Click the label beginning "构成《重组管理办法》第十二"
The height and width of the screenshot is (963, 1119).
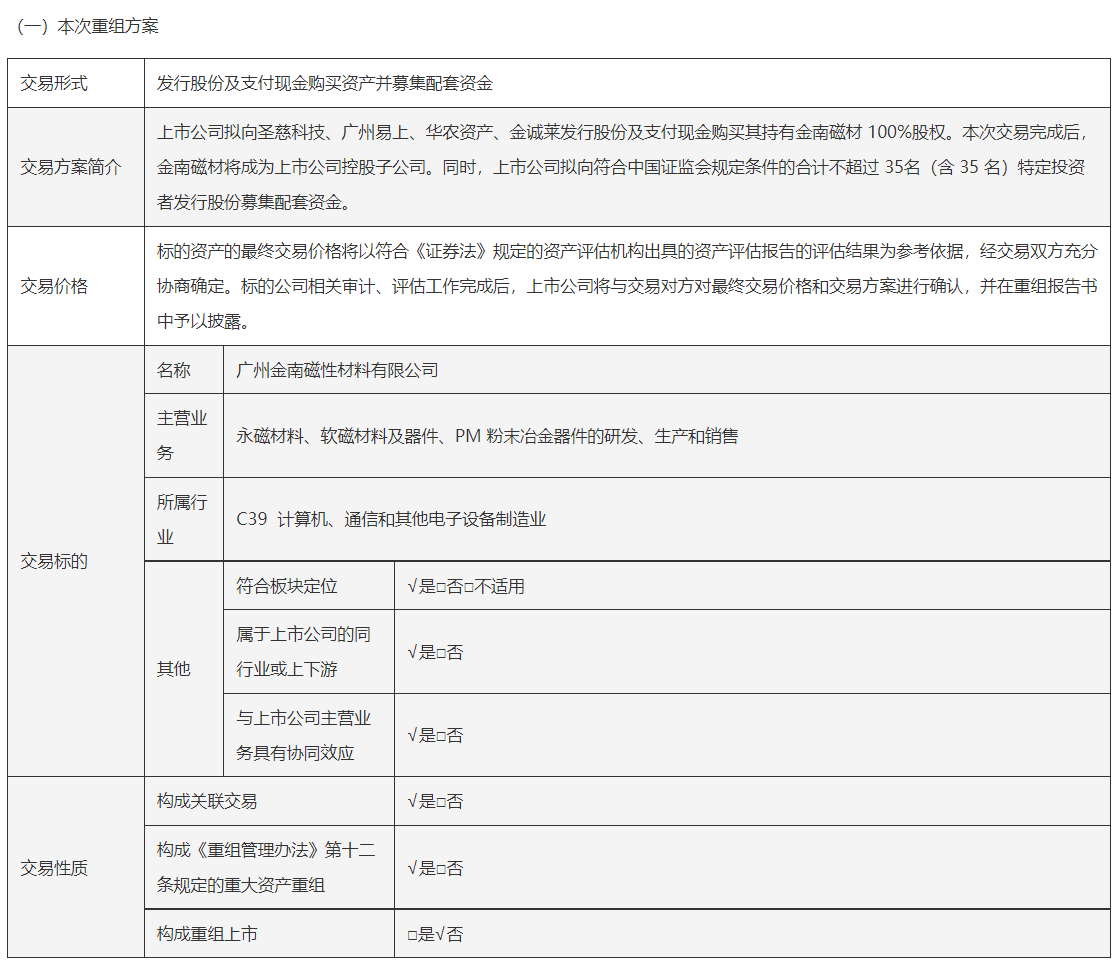[x=266, y=867]
